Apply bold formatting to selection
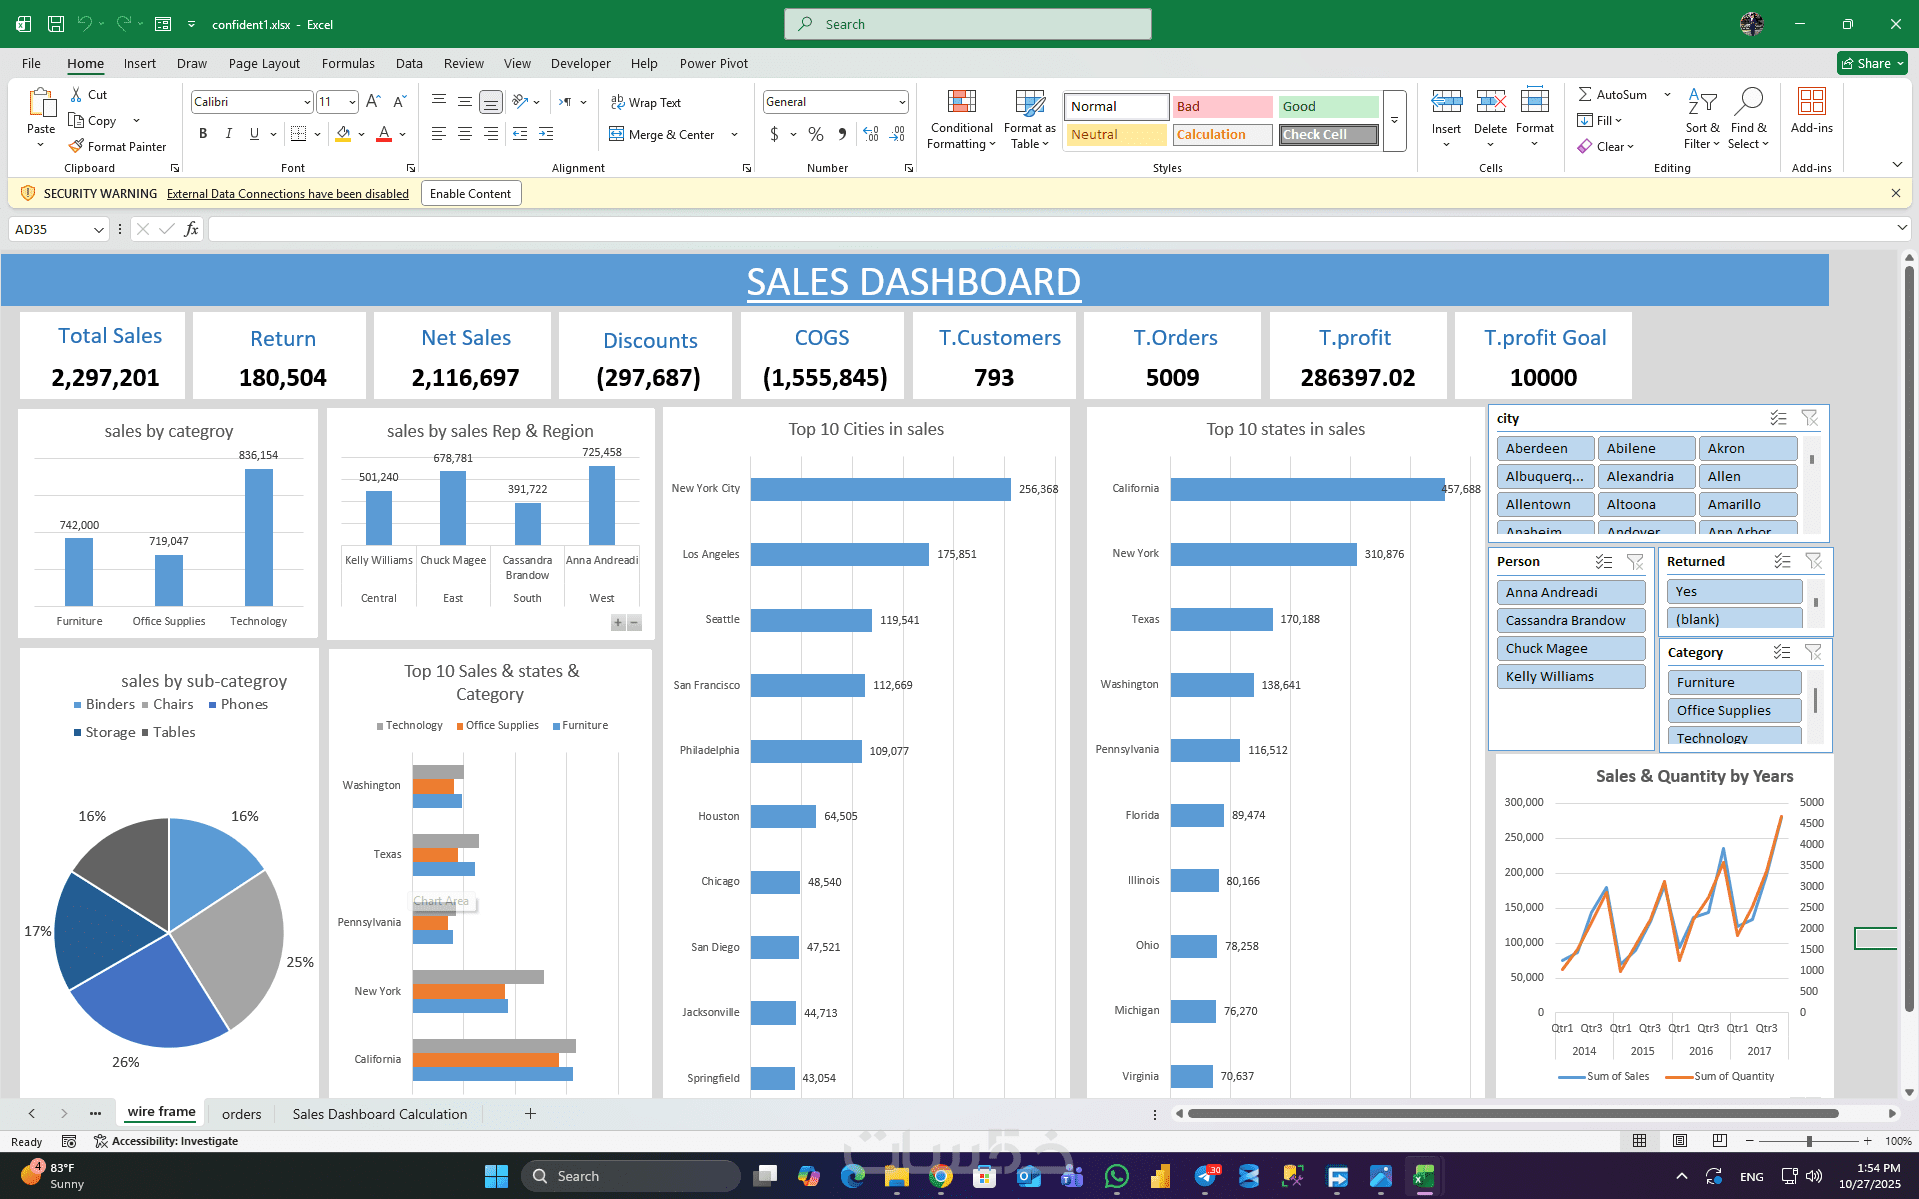 [203, 134]
